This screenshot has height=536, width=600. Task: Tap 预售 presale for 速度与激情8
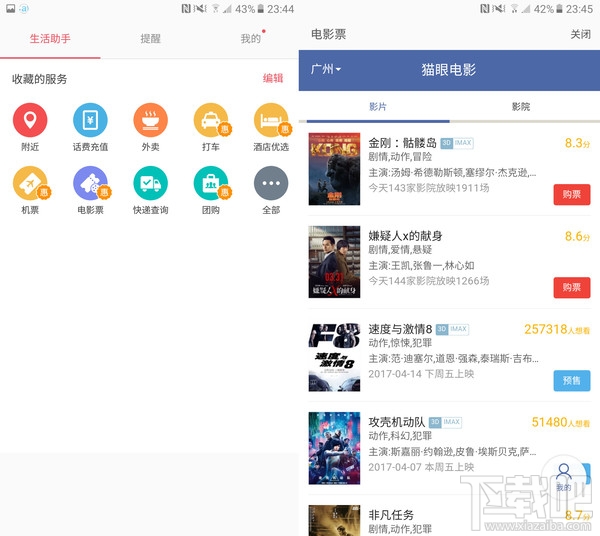click(572, 380)
